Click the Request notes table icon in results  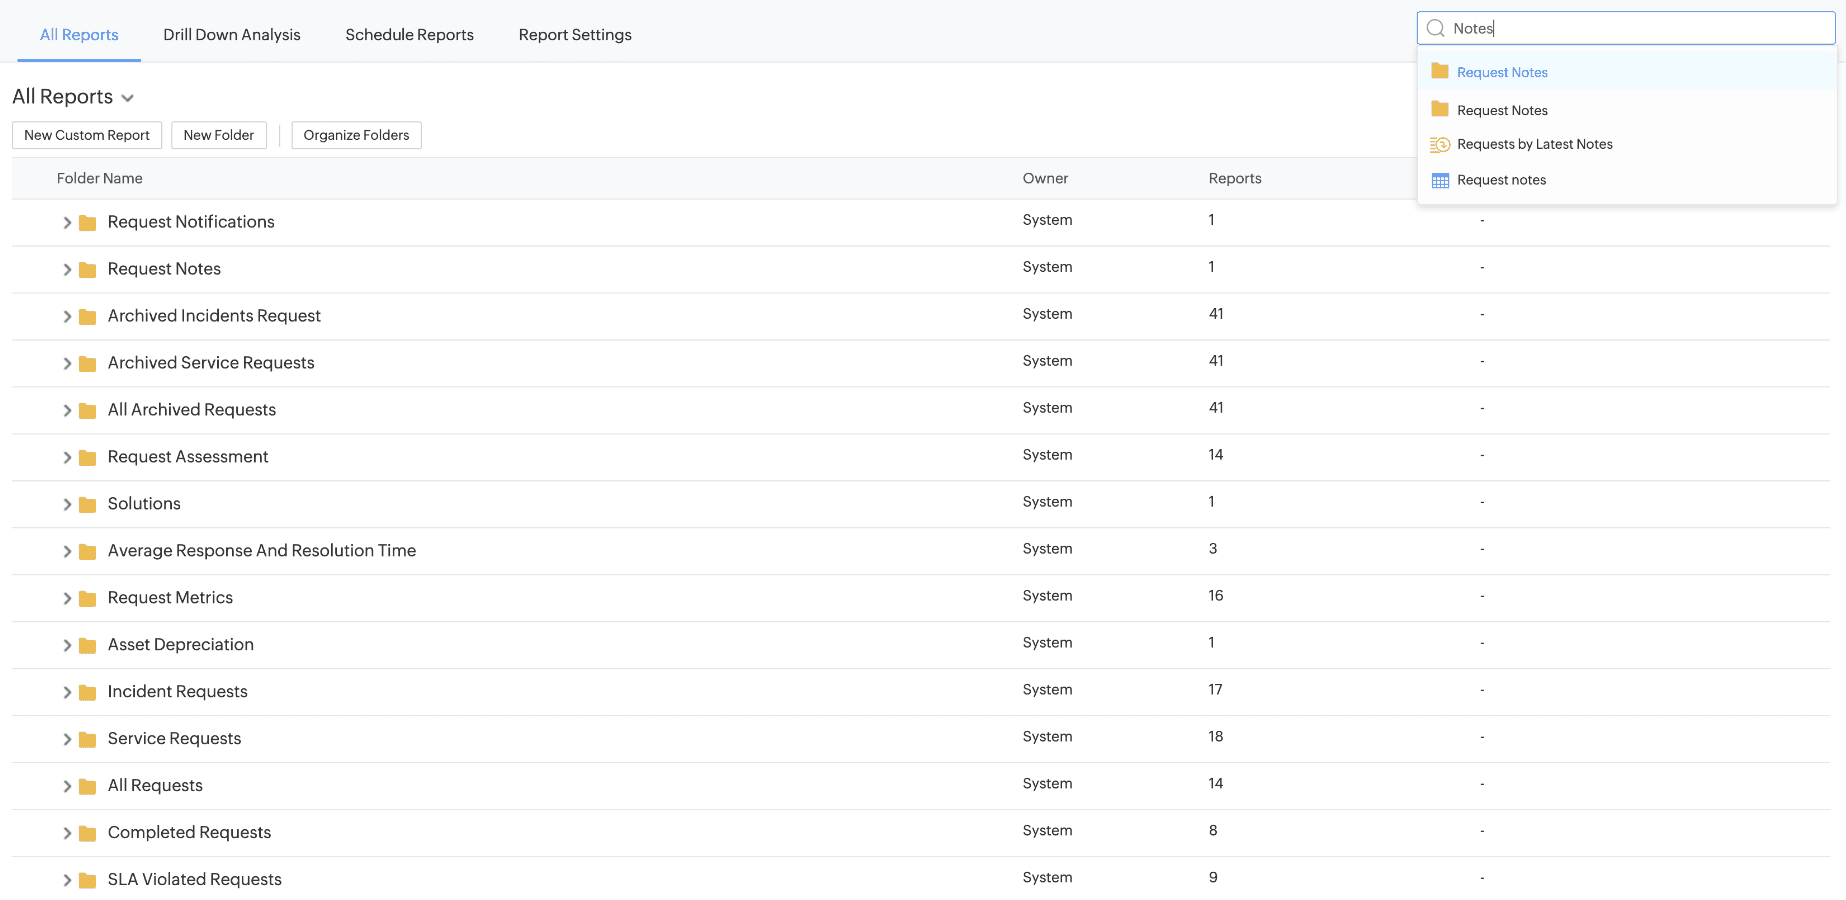coord(1440,181)
